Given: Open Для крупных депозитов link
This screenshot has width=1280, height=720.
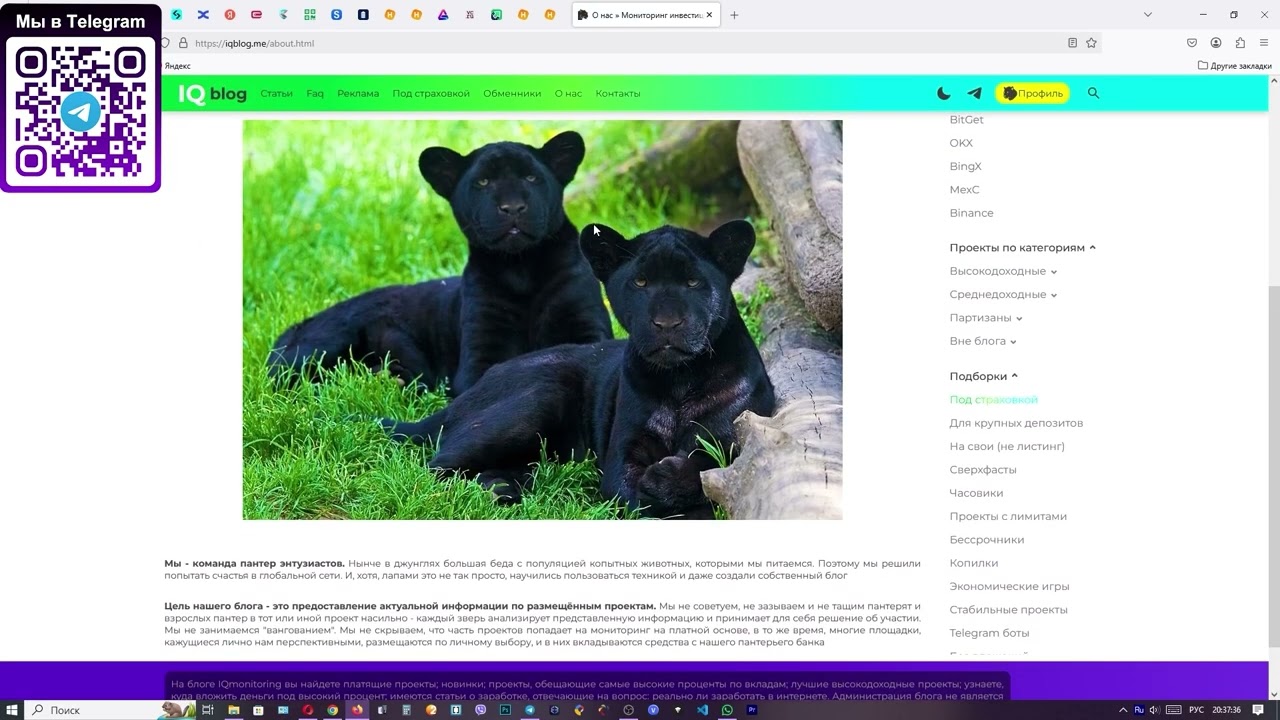Looking at the screenshot, I should (1016, 423).
